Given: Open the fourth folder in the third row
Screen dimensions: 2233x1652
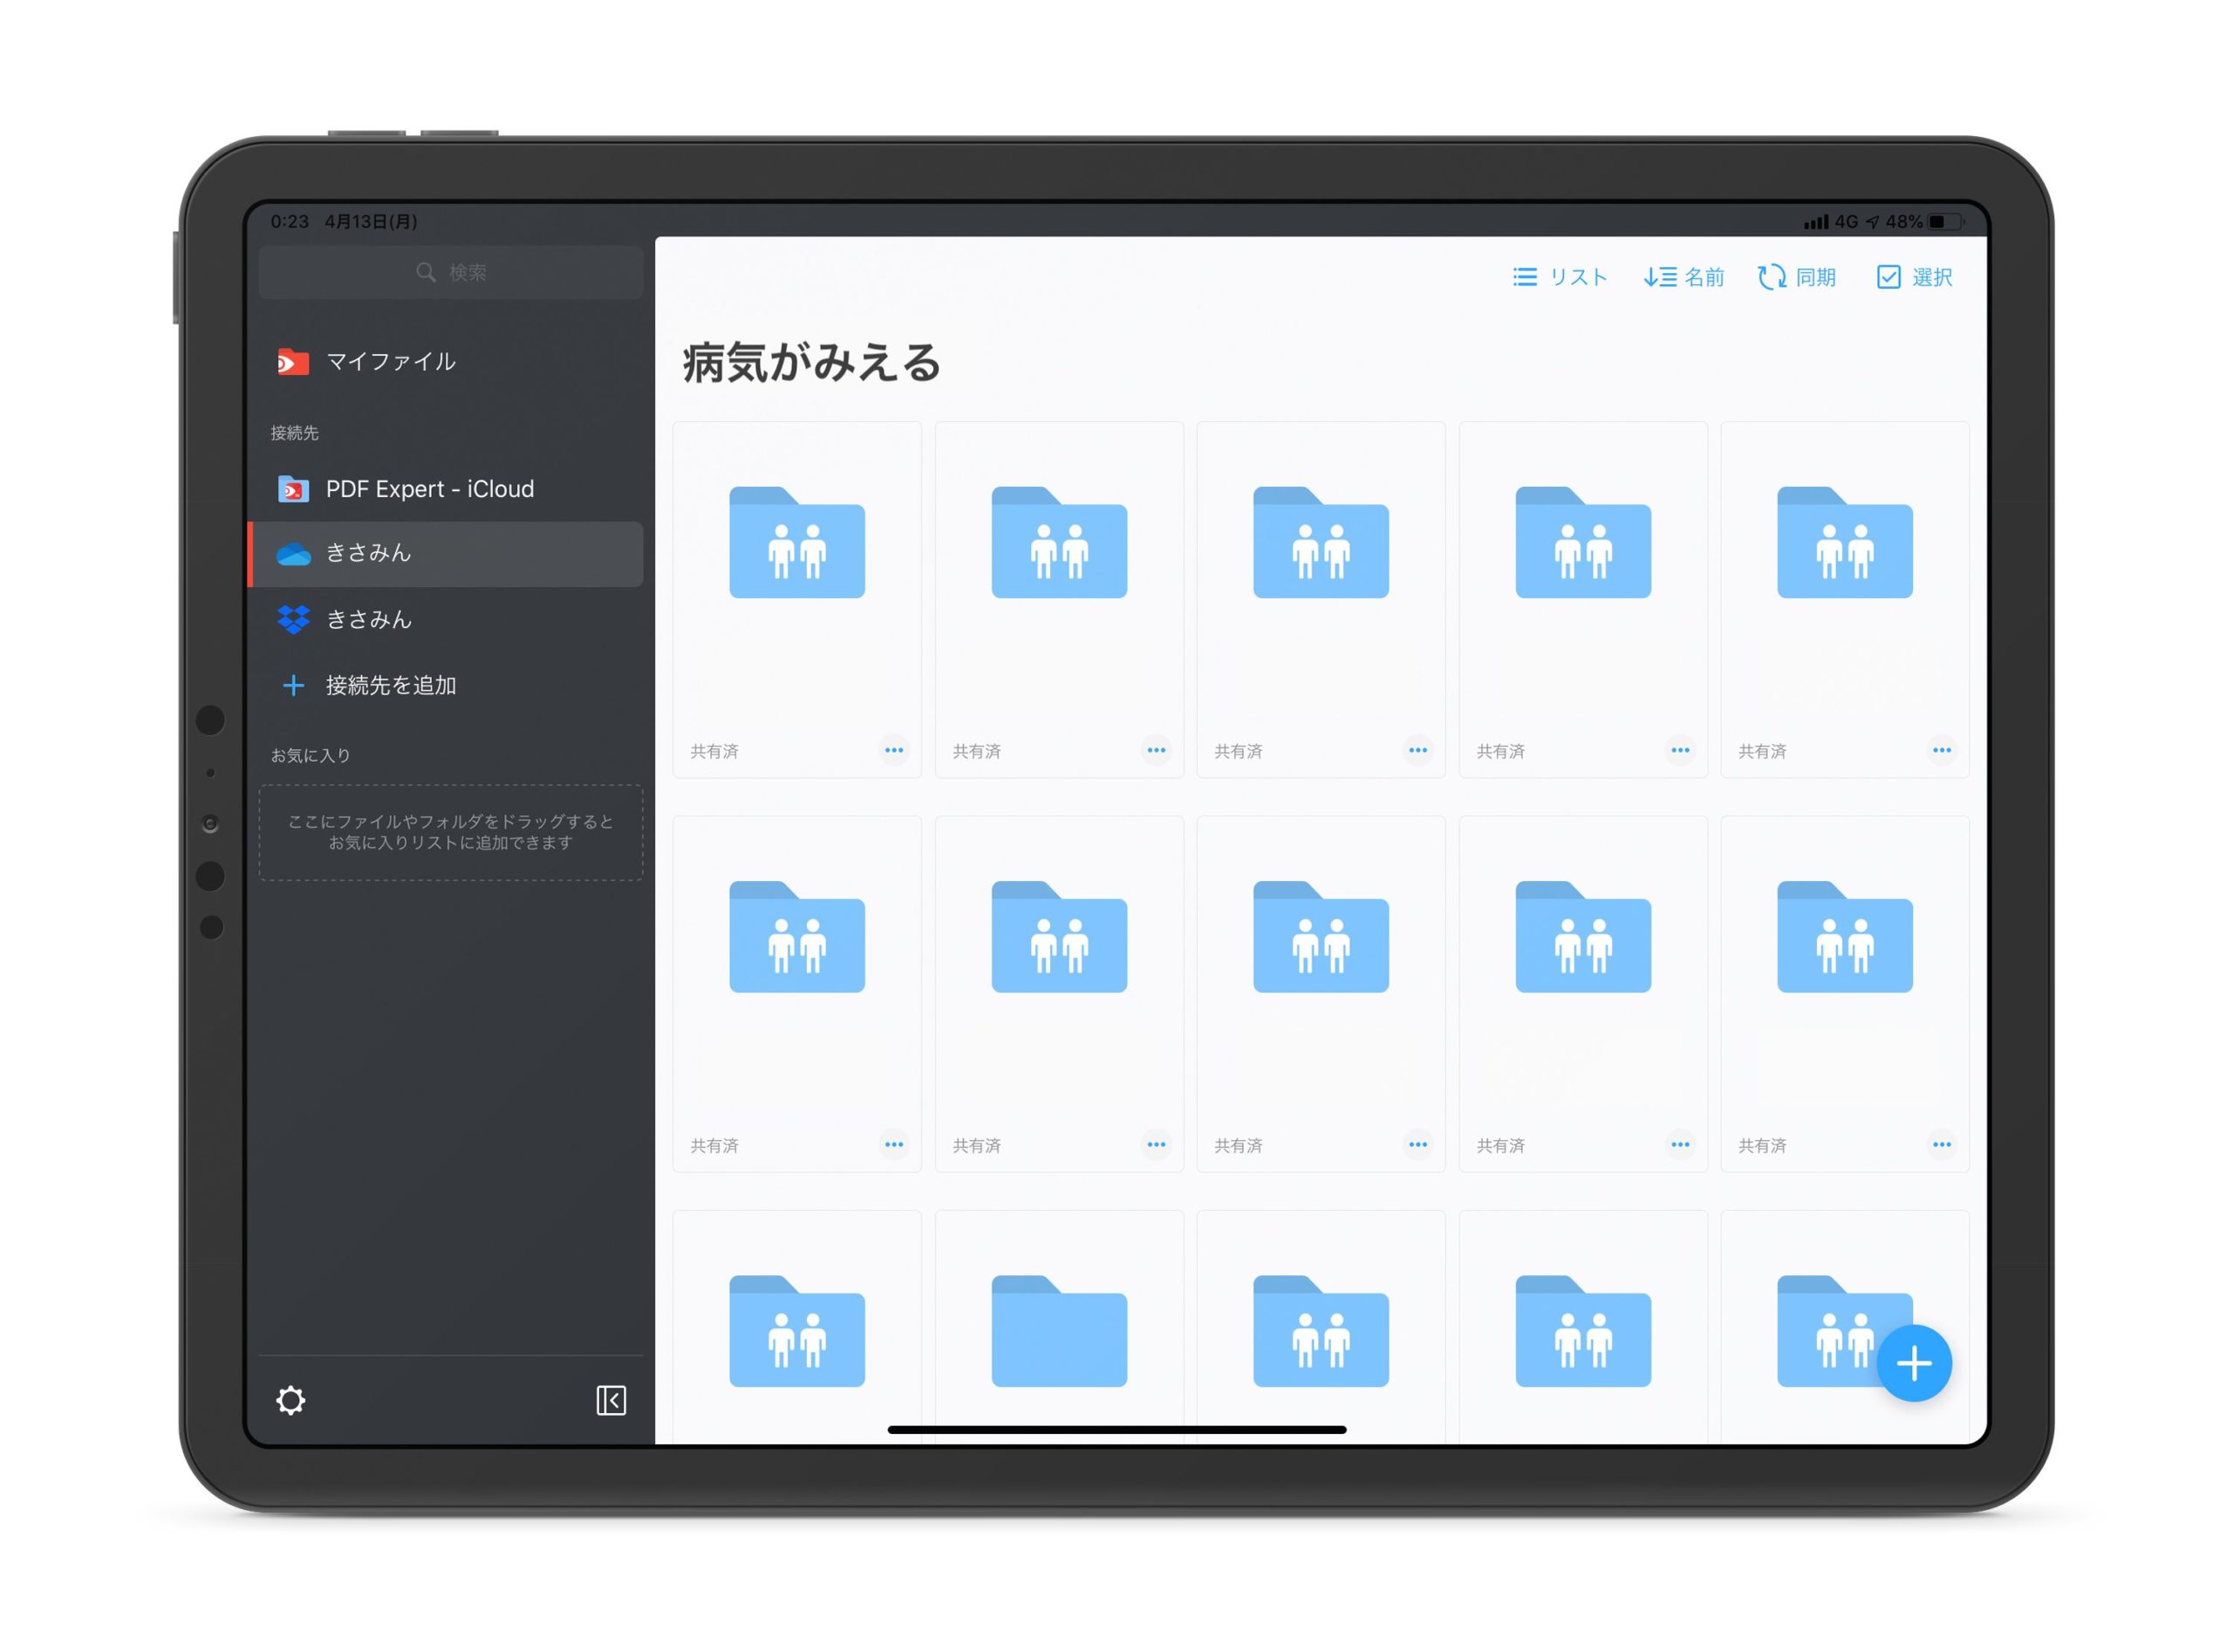Looking at the screenshot, I should (x=1583, y=1330).
